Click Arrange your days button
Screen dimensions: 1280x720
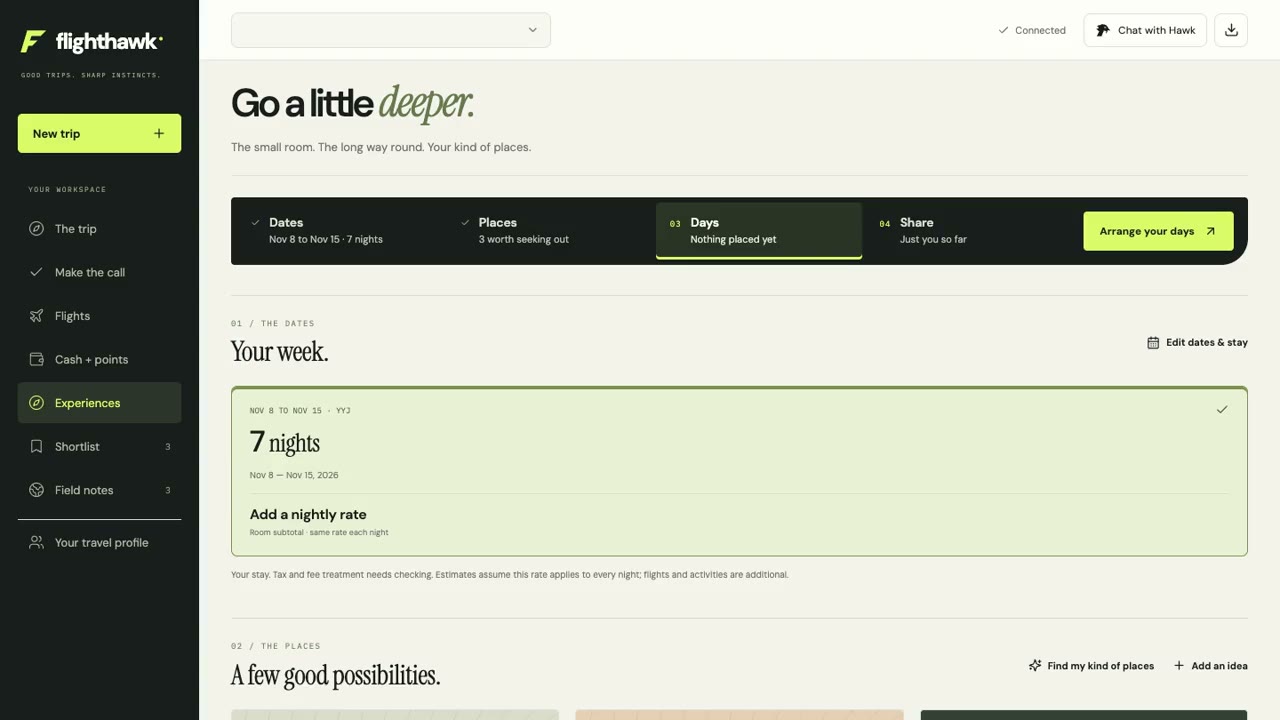click(x=1158, y=231)
